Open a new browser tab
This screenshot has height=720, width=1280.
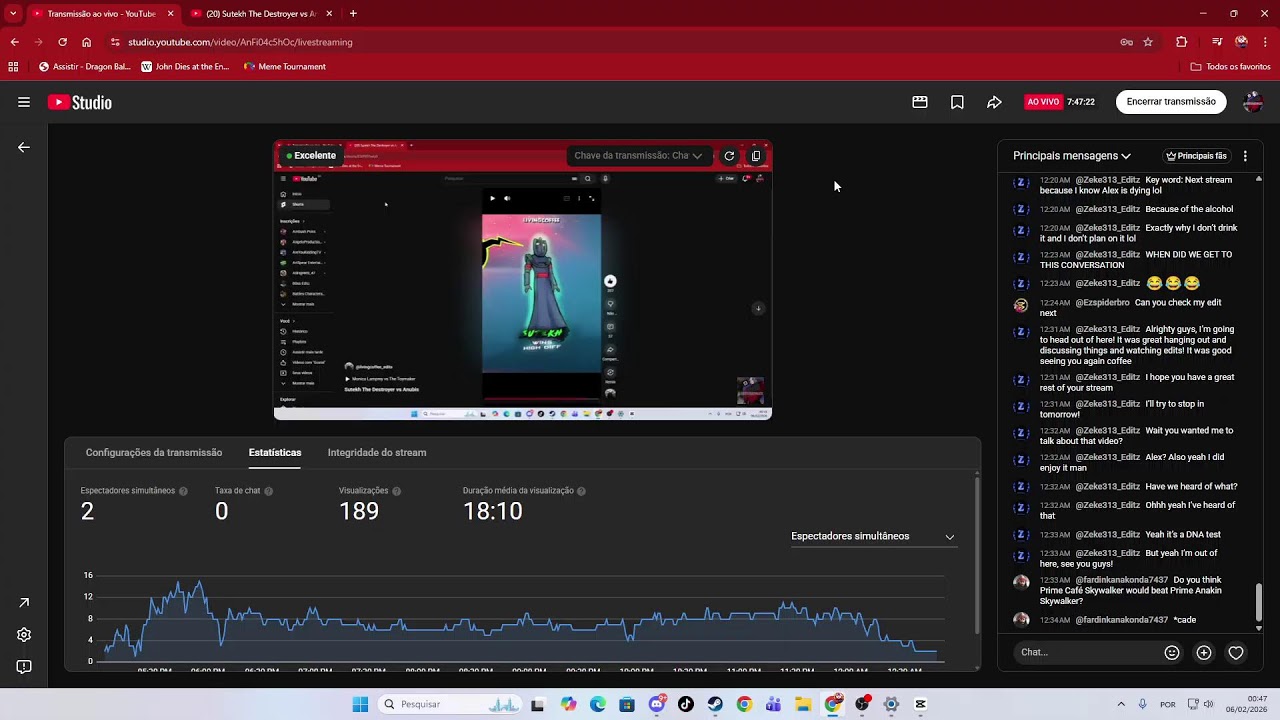point(353,14)
